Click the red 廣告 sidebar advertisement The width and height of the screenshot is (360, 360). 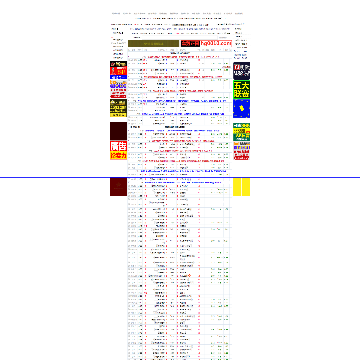pyautogui.click(x=118, y=150)
